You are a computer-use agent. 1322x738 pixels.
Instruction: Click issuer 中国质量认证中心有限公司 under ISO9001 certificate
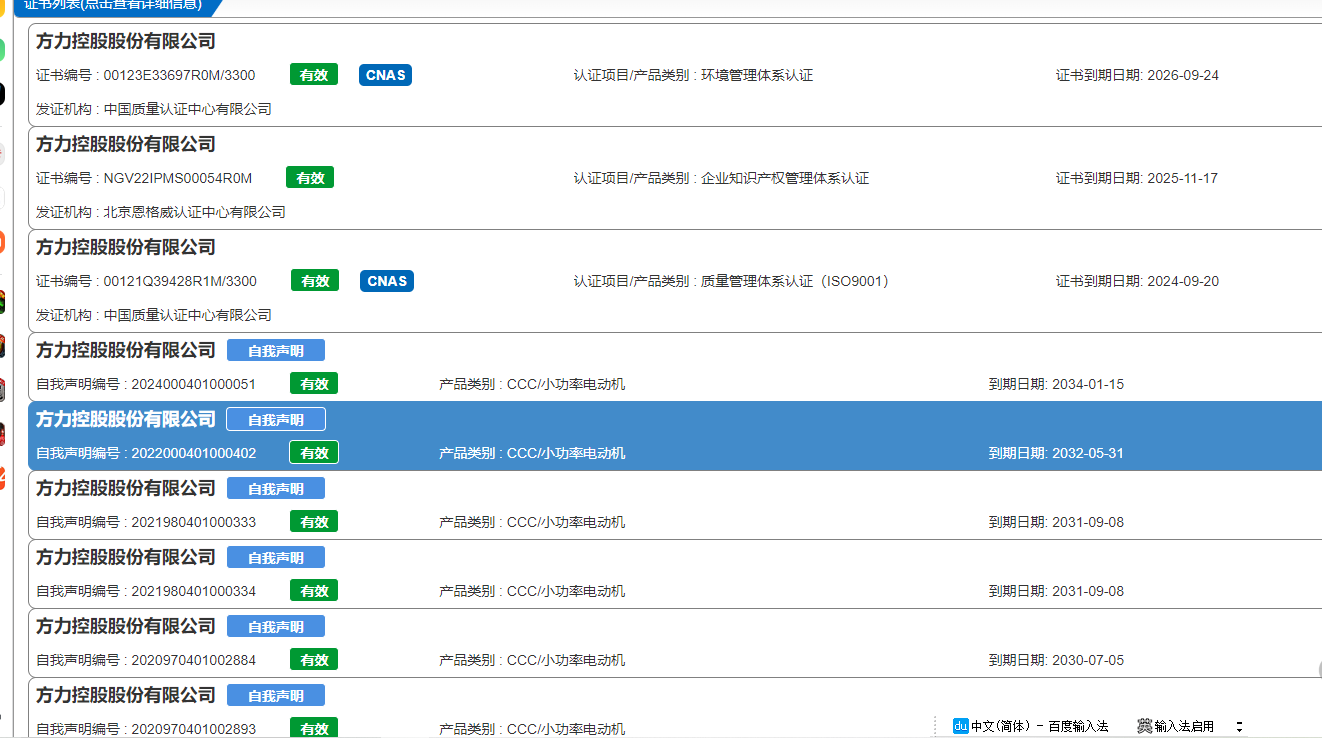click(188, 315)
